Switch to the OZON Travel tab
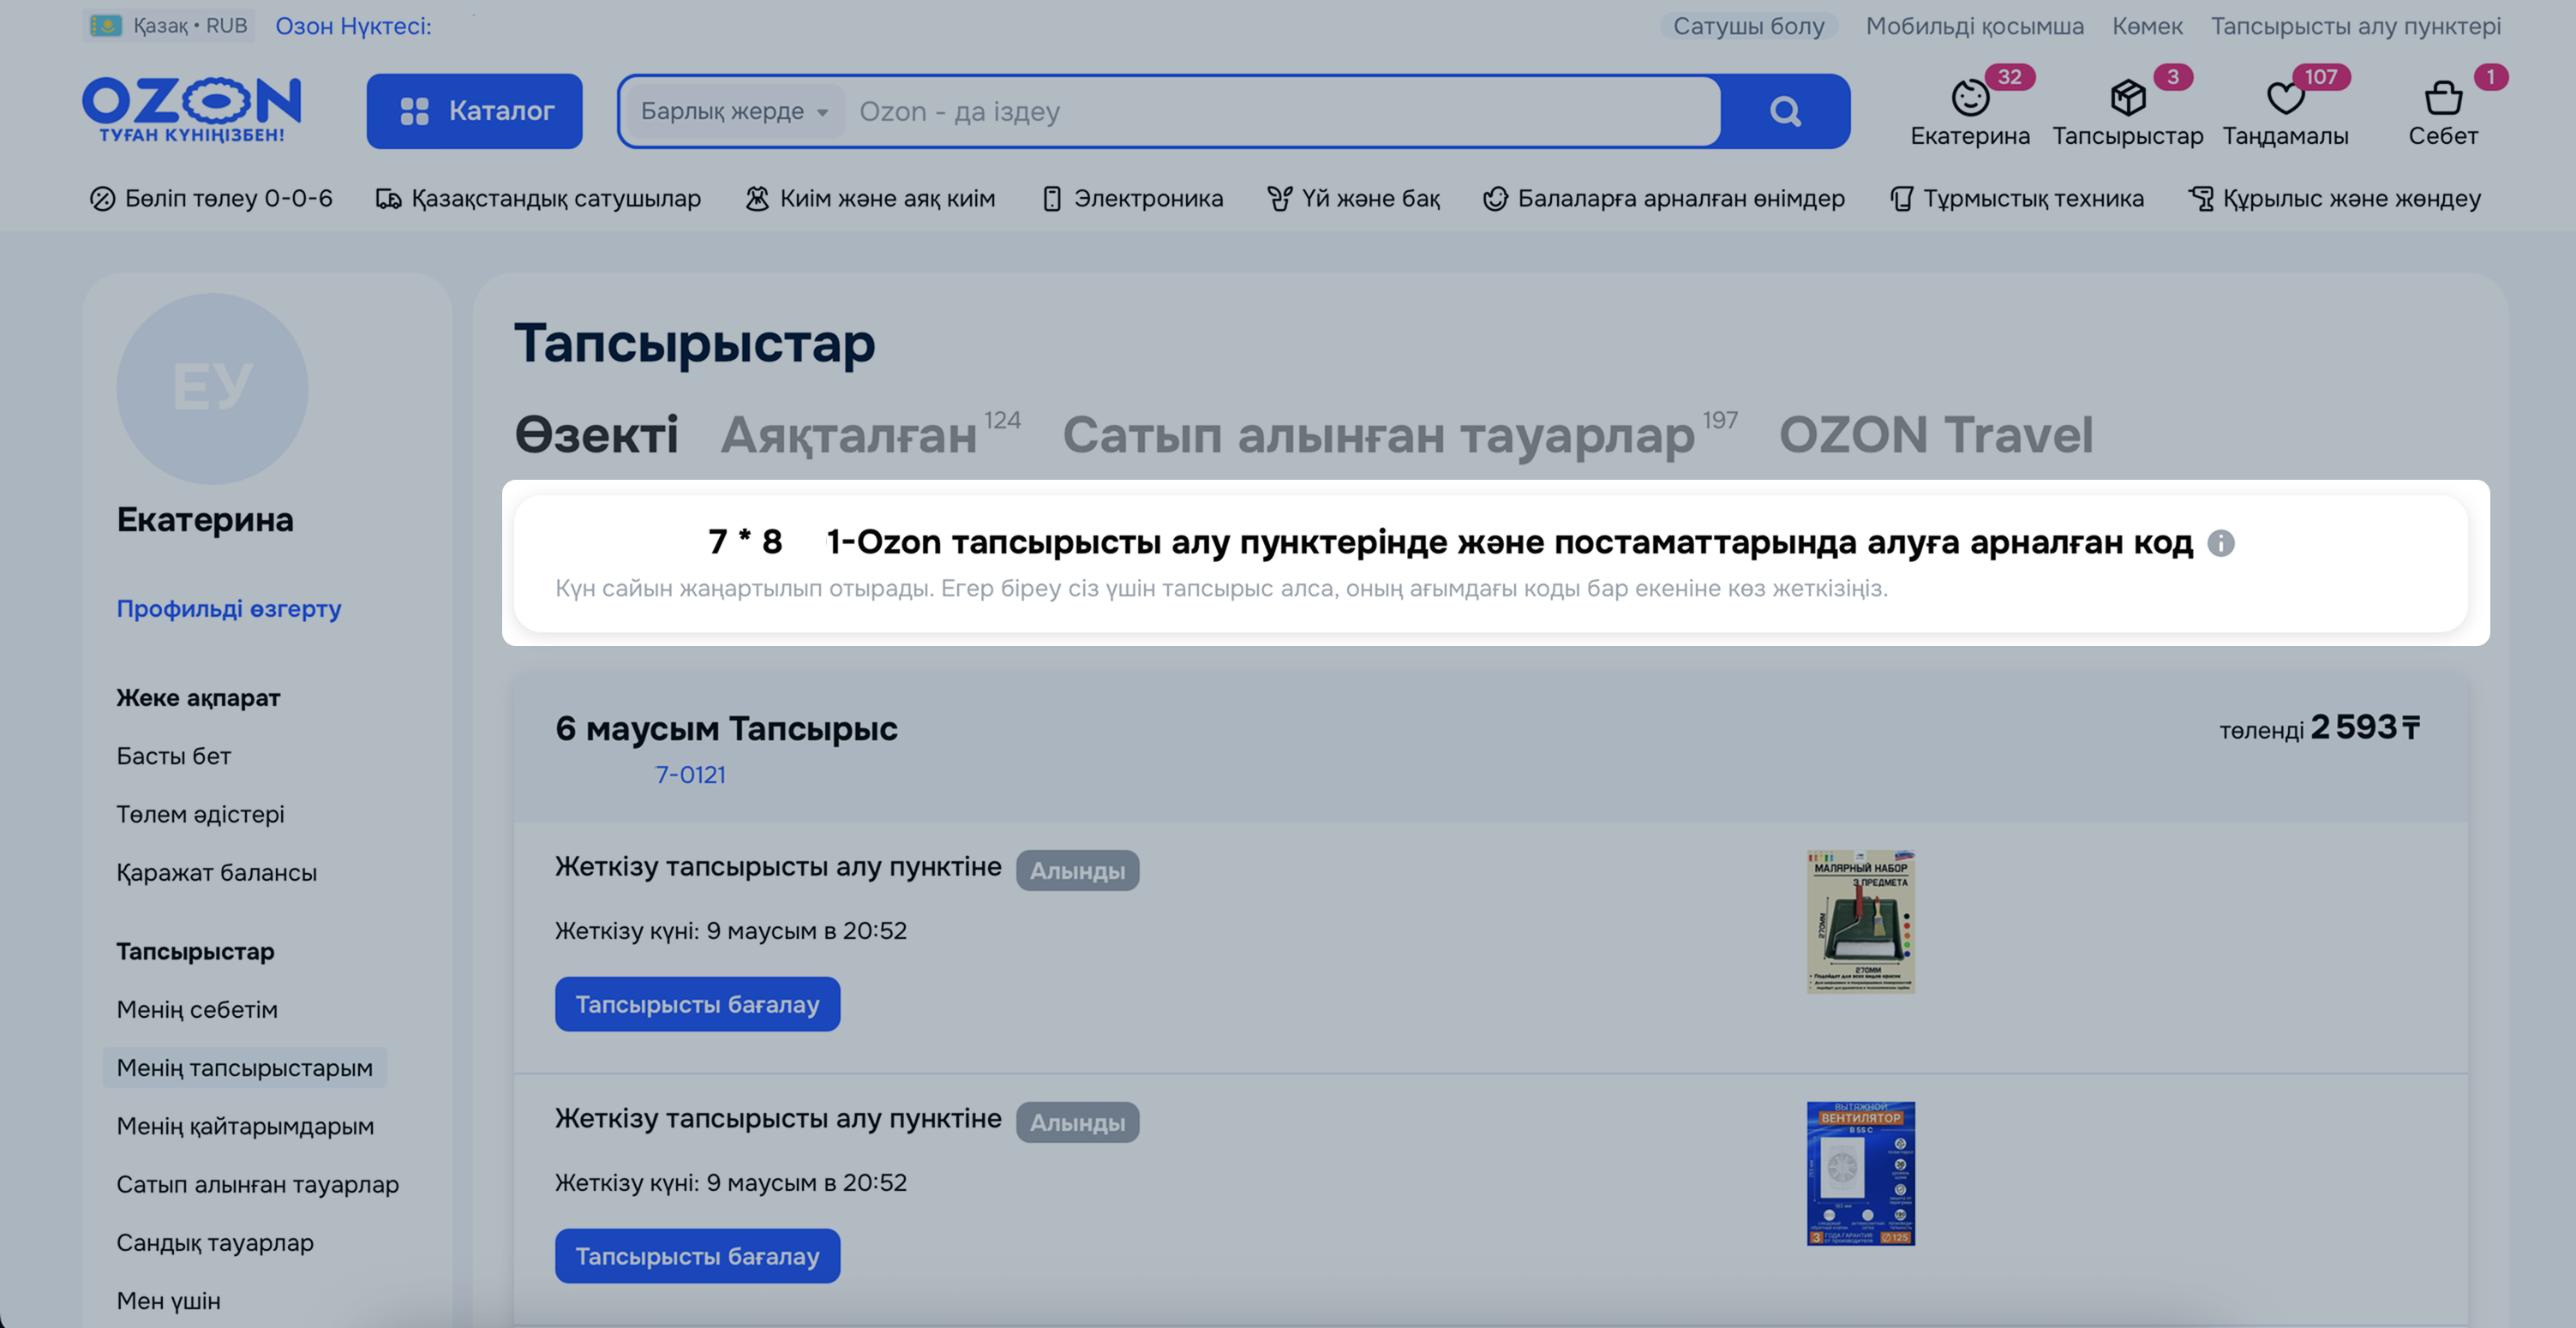Image resolution: width=2576 pixels, height=1328 pixels. coord(1935,435)
